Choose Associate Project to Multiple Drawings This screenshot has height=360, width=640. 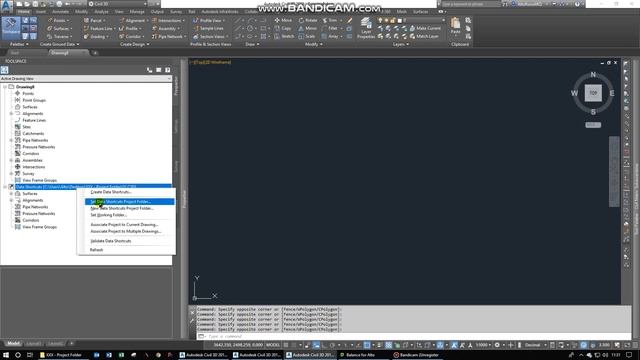pos(126,231)
